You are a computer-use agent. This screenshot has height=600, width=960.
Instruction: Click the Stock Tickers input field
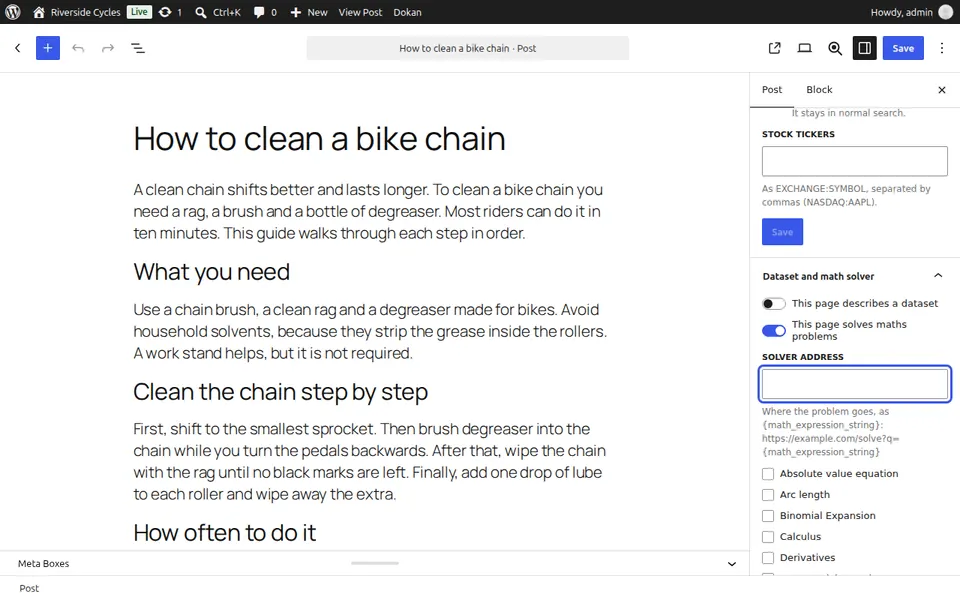click(855, 161)
